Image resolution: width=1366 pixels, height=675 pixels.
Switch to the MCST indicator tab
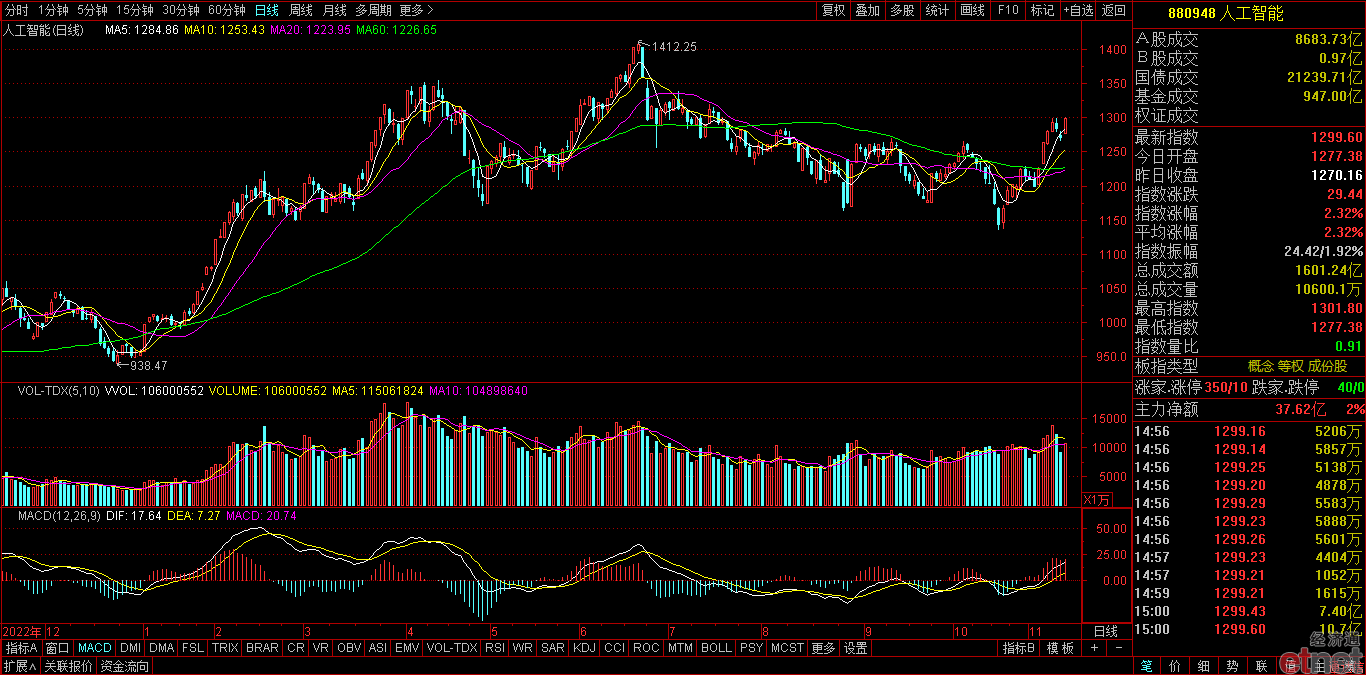(x=787, y=648)
